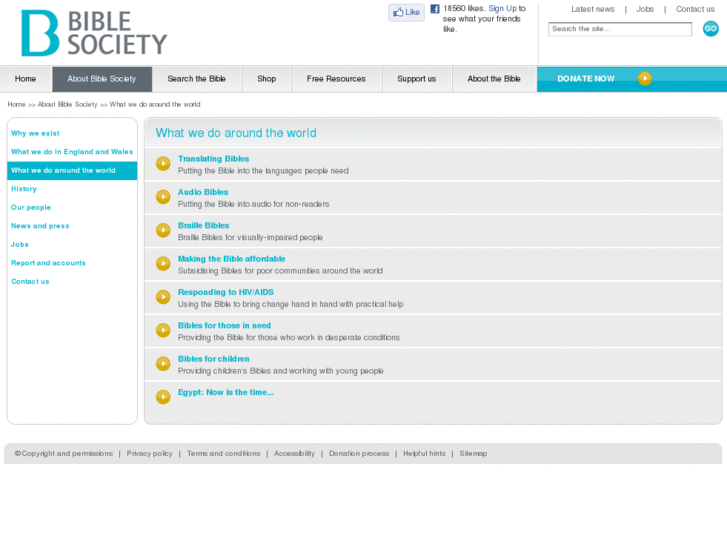
Task: Click 'Braille Bibles for visually-impaired people' text
Action: point(250,238)
